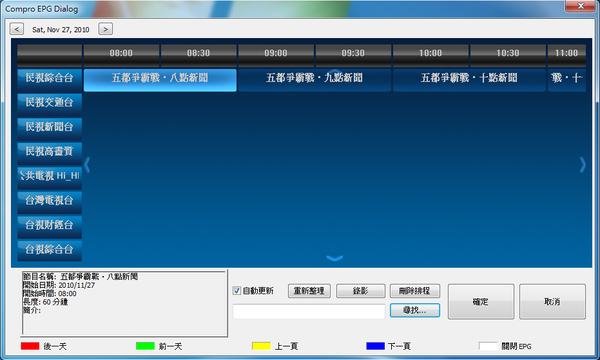The width and height of the screenshot is (600, 360).
Task: Click the 重新整理 button
Action: 309,291
